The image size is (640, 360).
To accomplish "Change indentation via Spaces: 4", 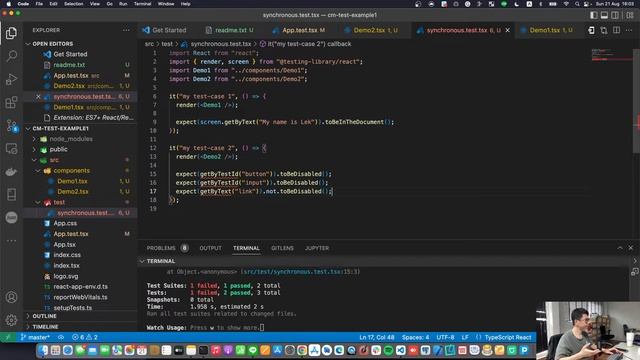I will (415, 337).
